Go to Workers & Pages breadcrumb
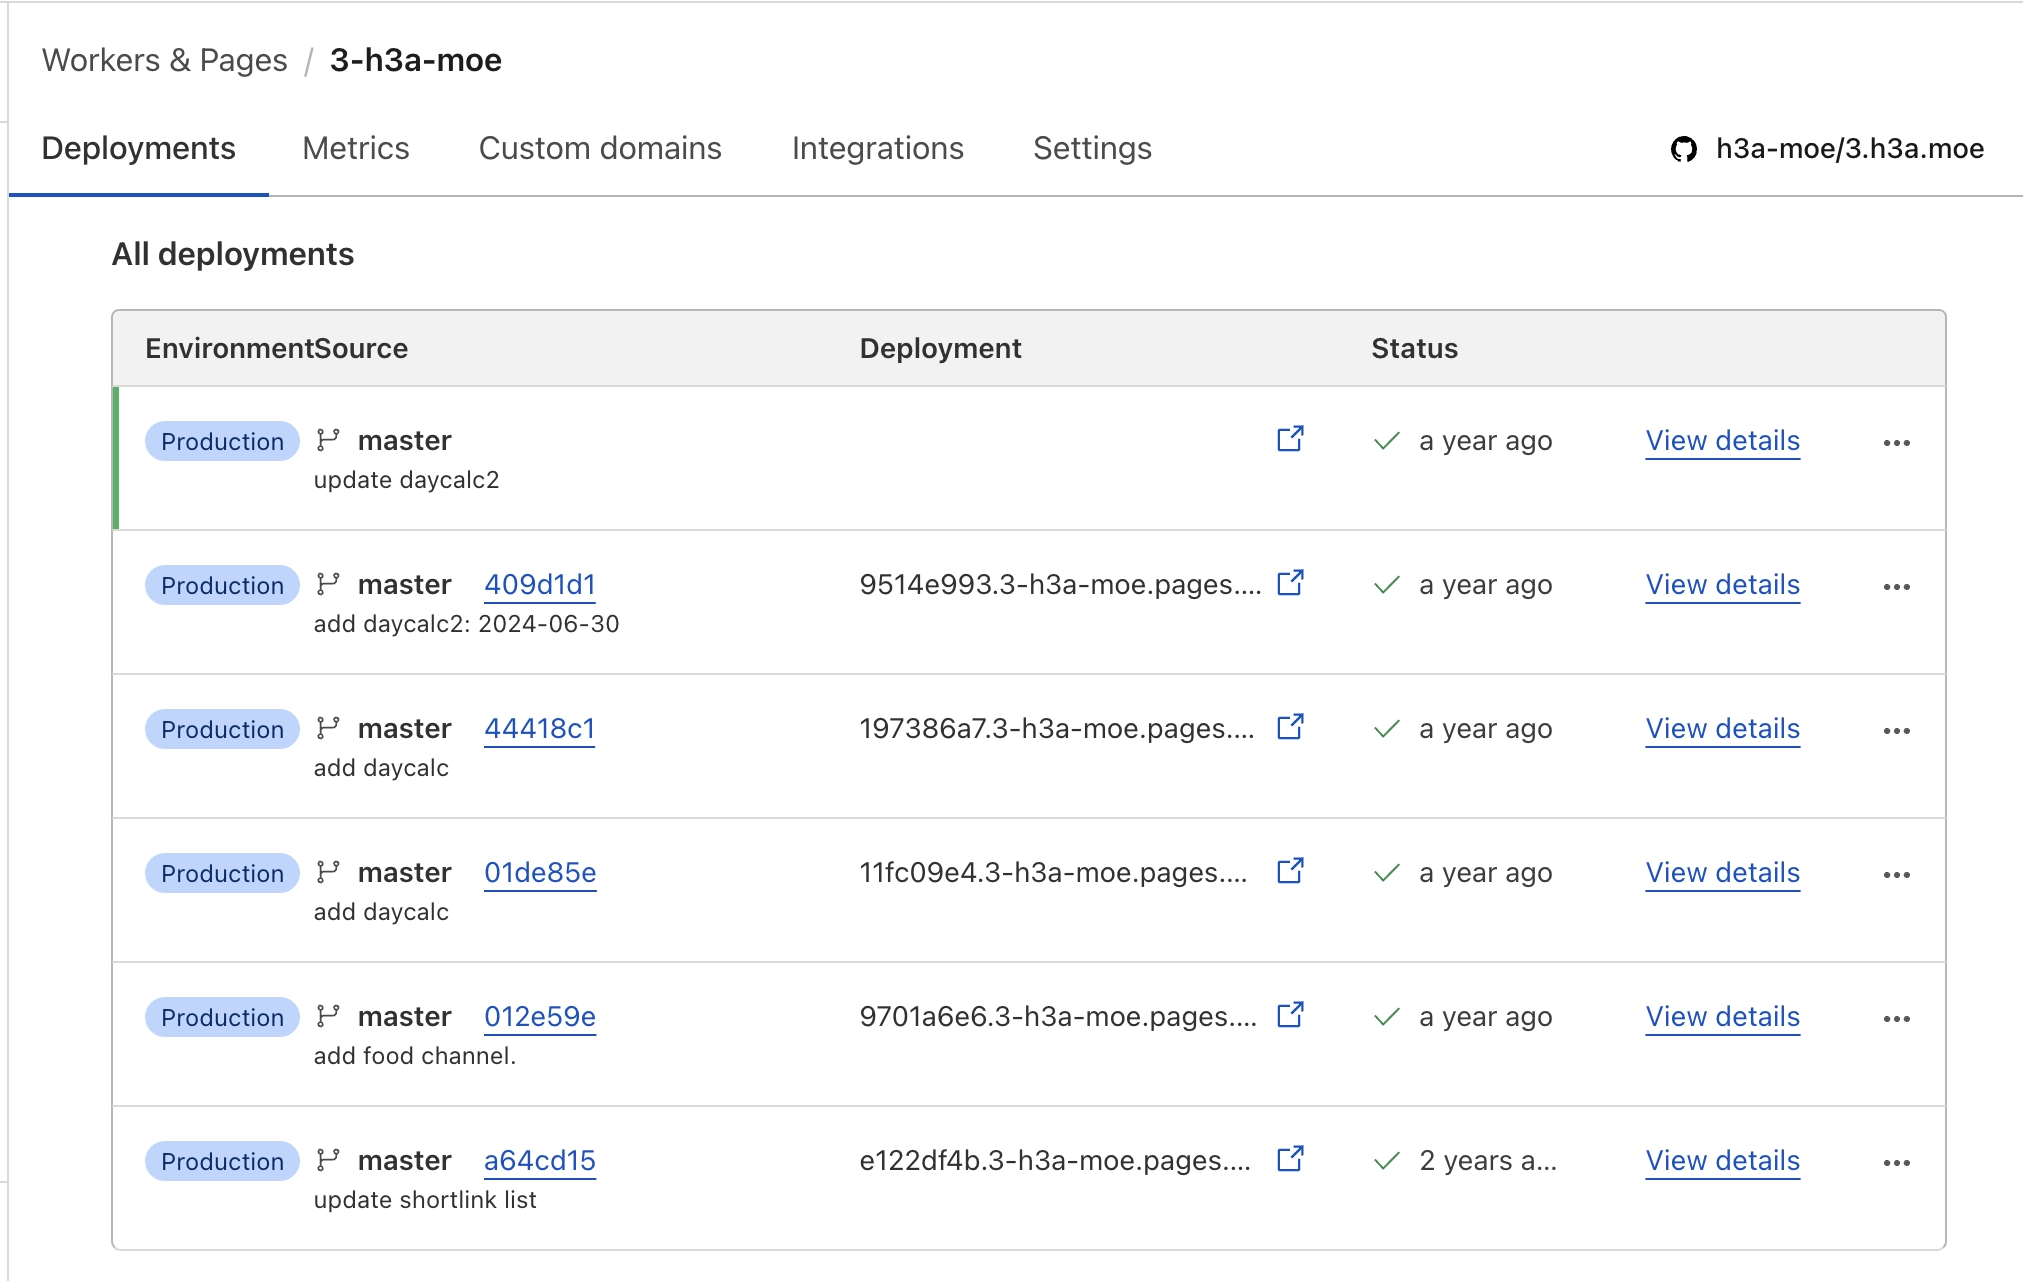This screenshot has height=1281, width=2023. [165, 60]
